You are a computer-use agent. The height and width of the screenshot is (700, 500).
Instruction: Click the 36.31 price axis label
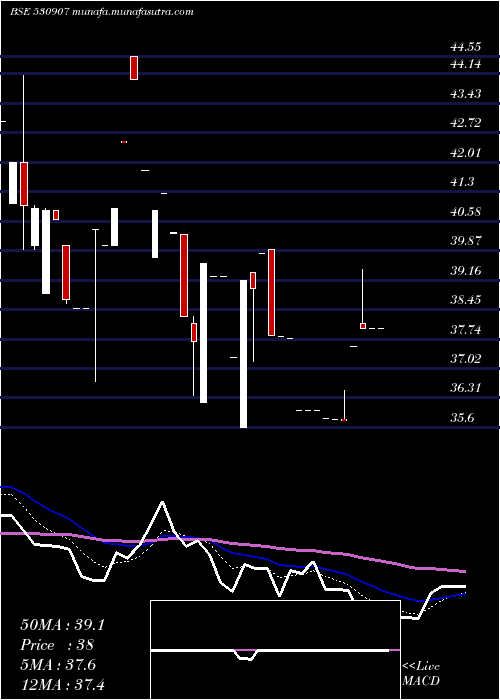[x=466, y=388]
